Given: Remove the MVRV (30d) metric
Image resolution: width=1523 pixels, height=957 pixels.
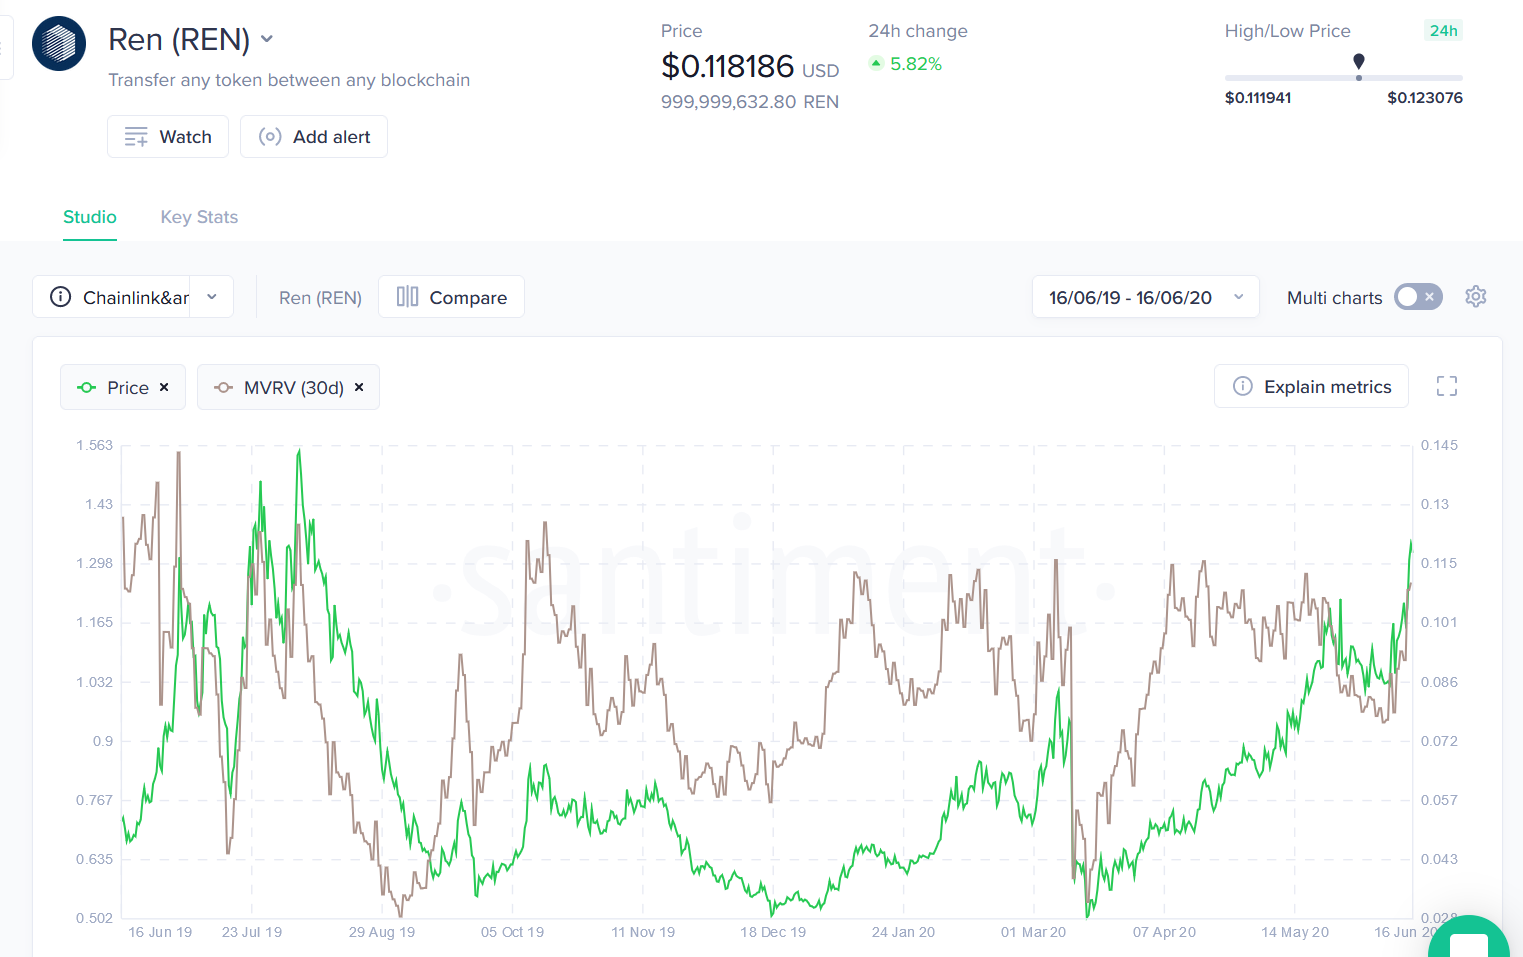Looking at the screenshot, I should (x=359, y=387).
